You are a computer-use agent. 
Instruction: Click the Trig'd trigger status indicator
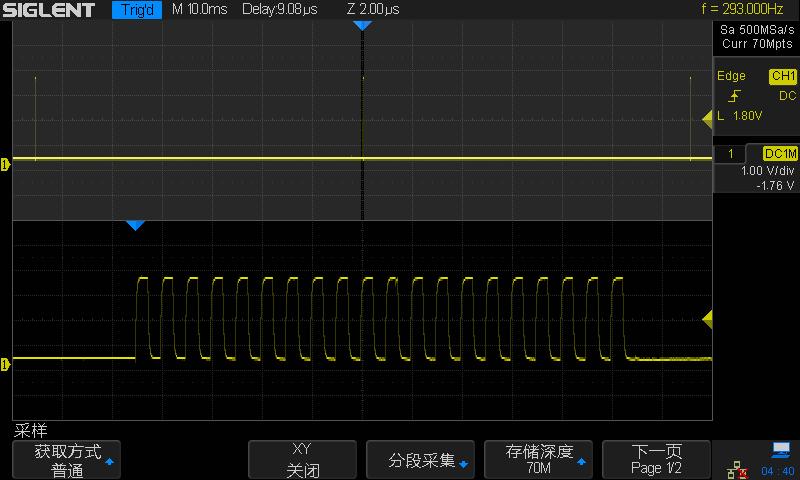[x=137, y=10]
